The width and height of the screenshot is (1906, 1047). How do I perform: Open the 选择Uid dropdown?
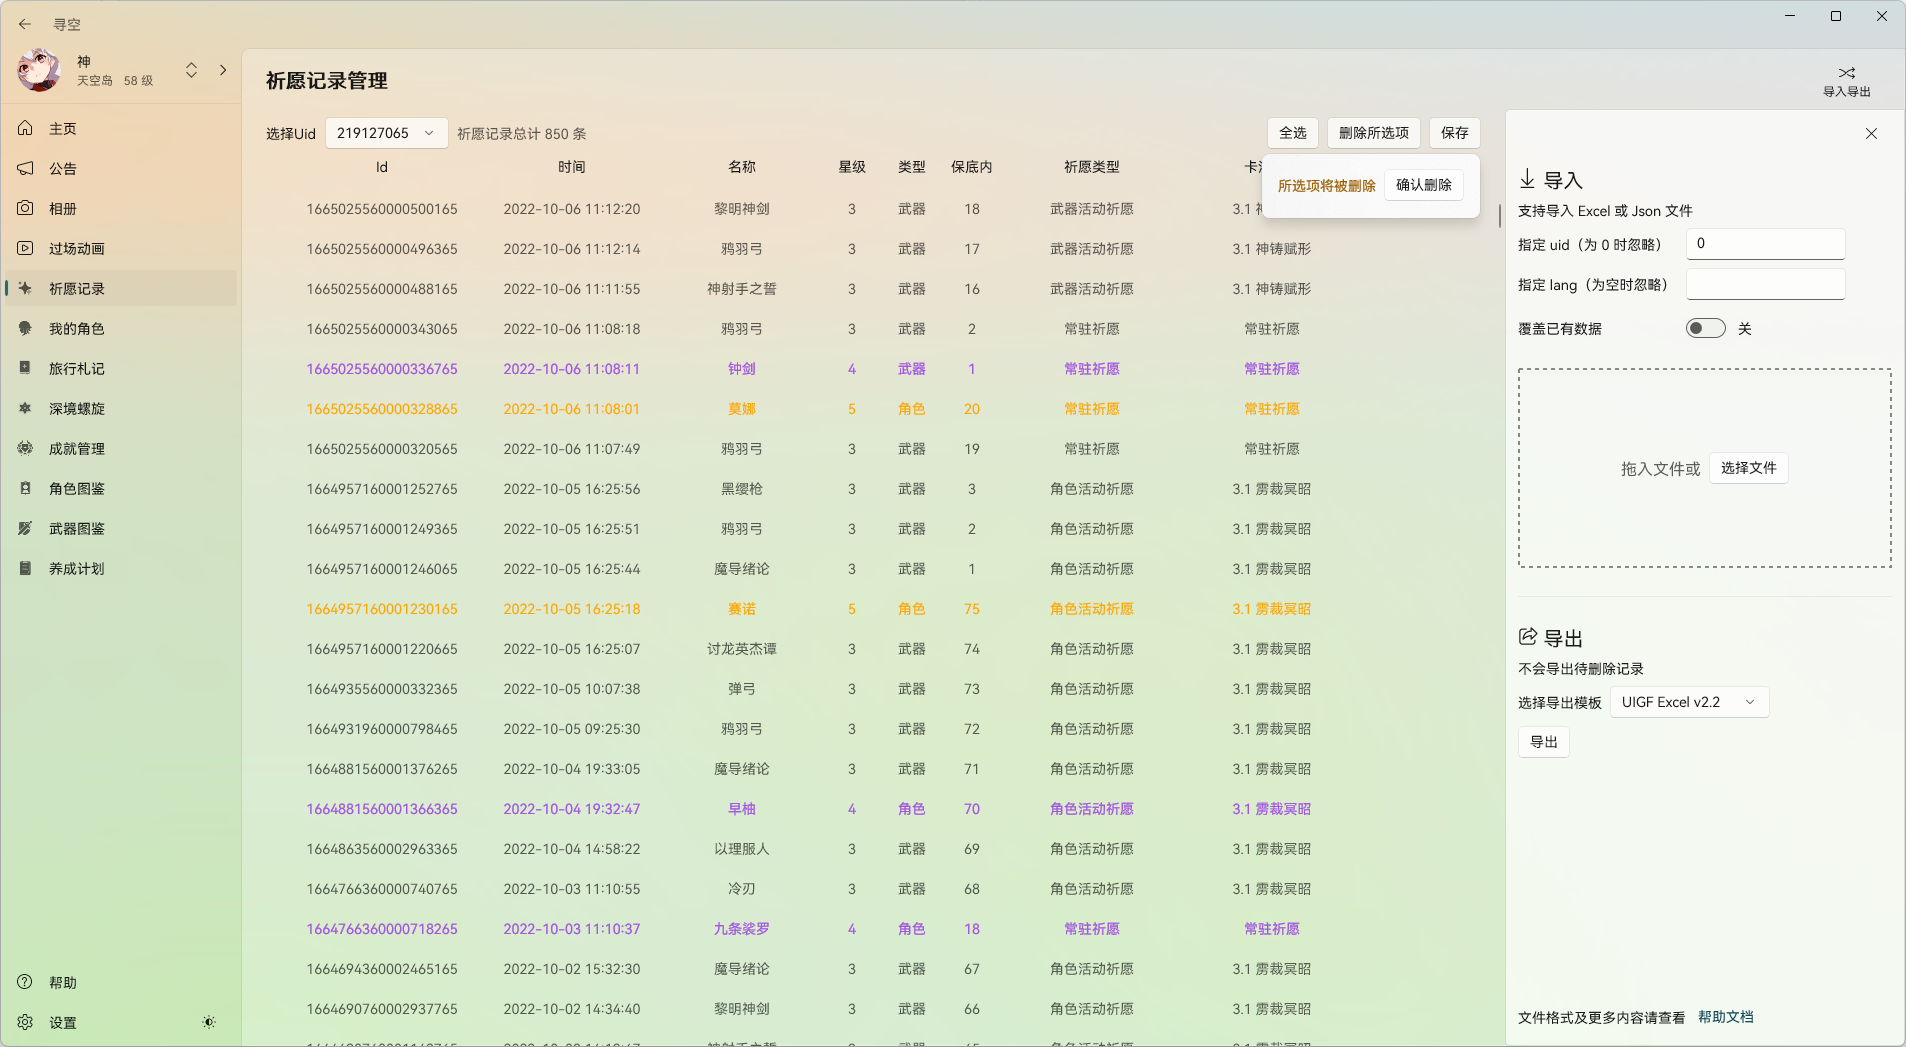[x=386, y=132]
